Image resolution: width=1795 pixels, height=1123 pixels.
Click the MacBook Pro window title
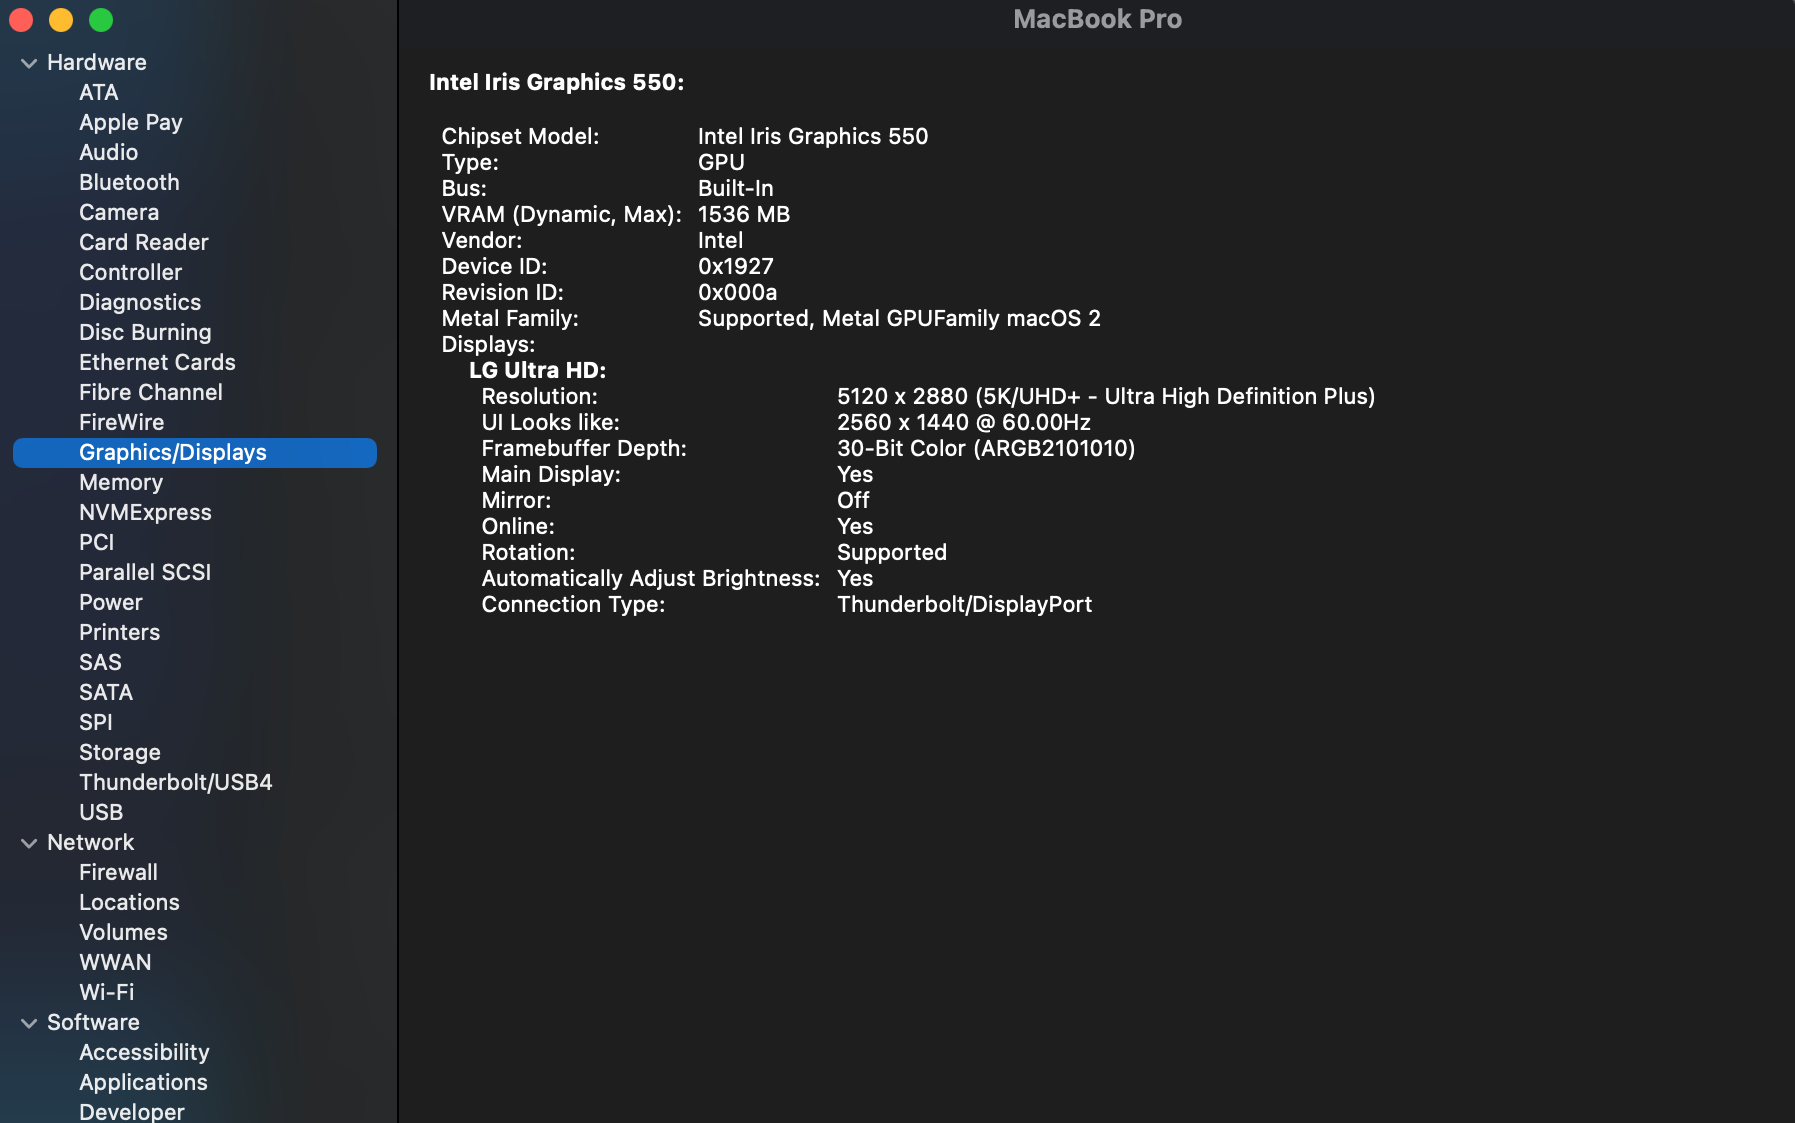[1098, 19]
